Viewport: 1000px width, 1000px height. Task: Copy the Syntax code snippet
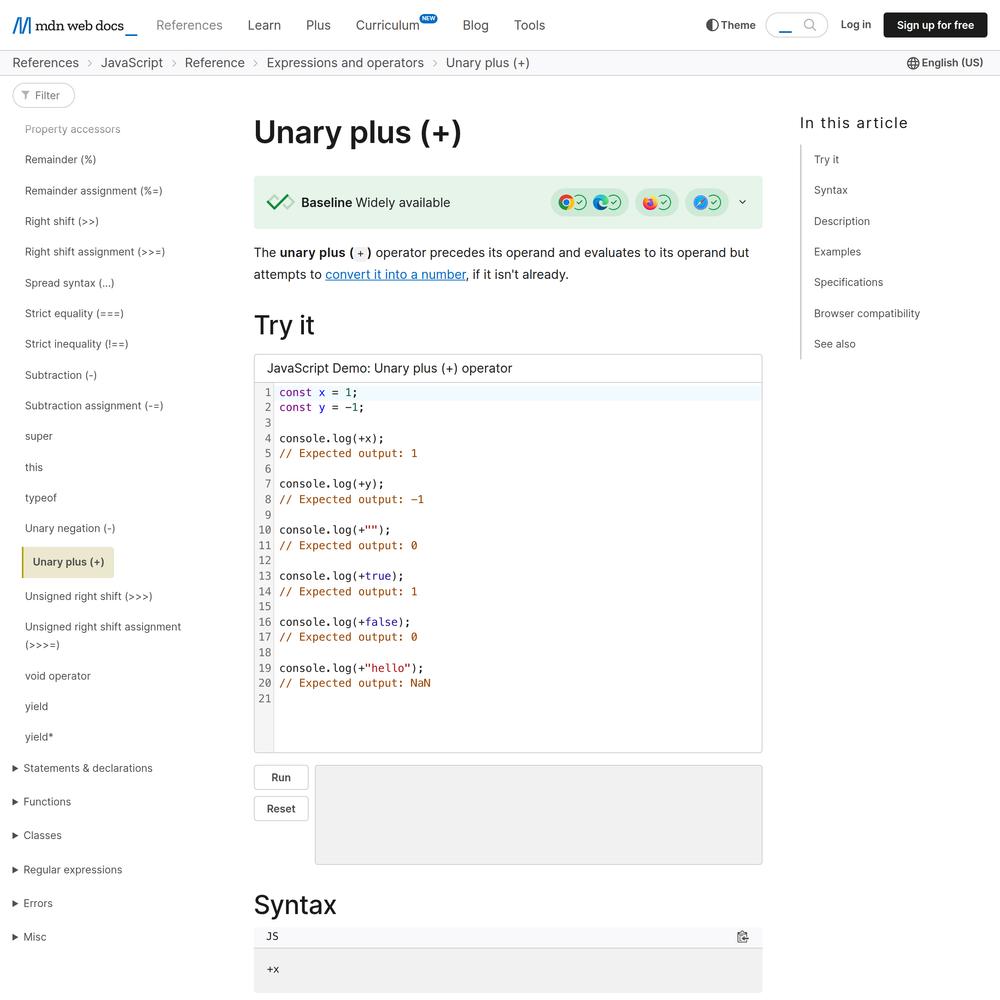click(742, 936)
